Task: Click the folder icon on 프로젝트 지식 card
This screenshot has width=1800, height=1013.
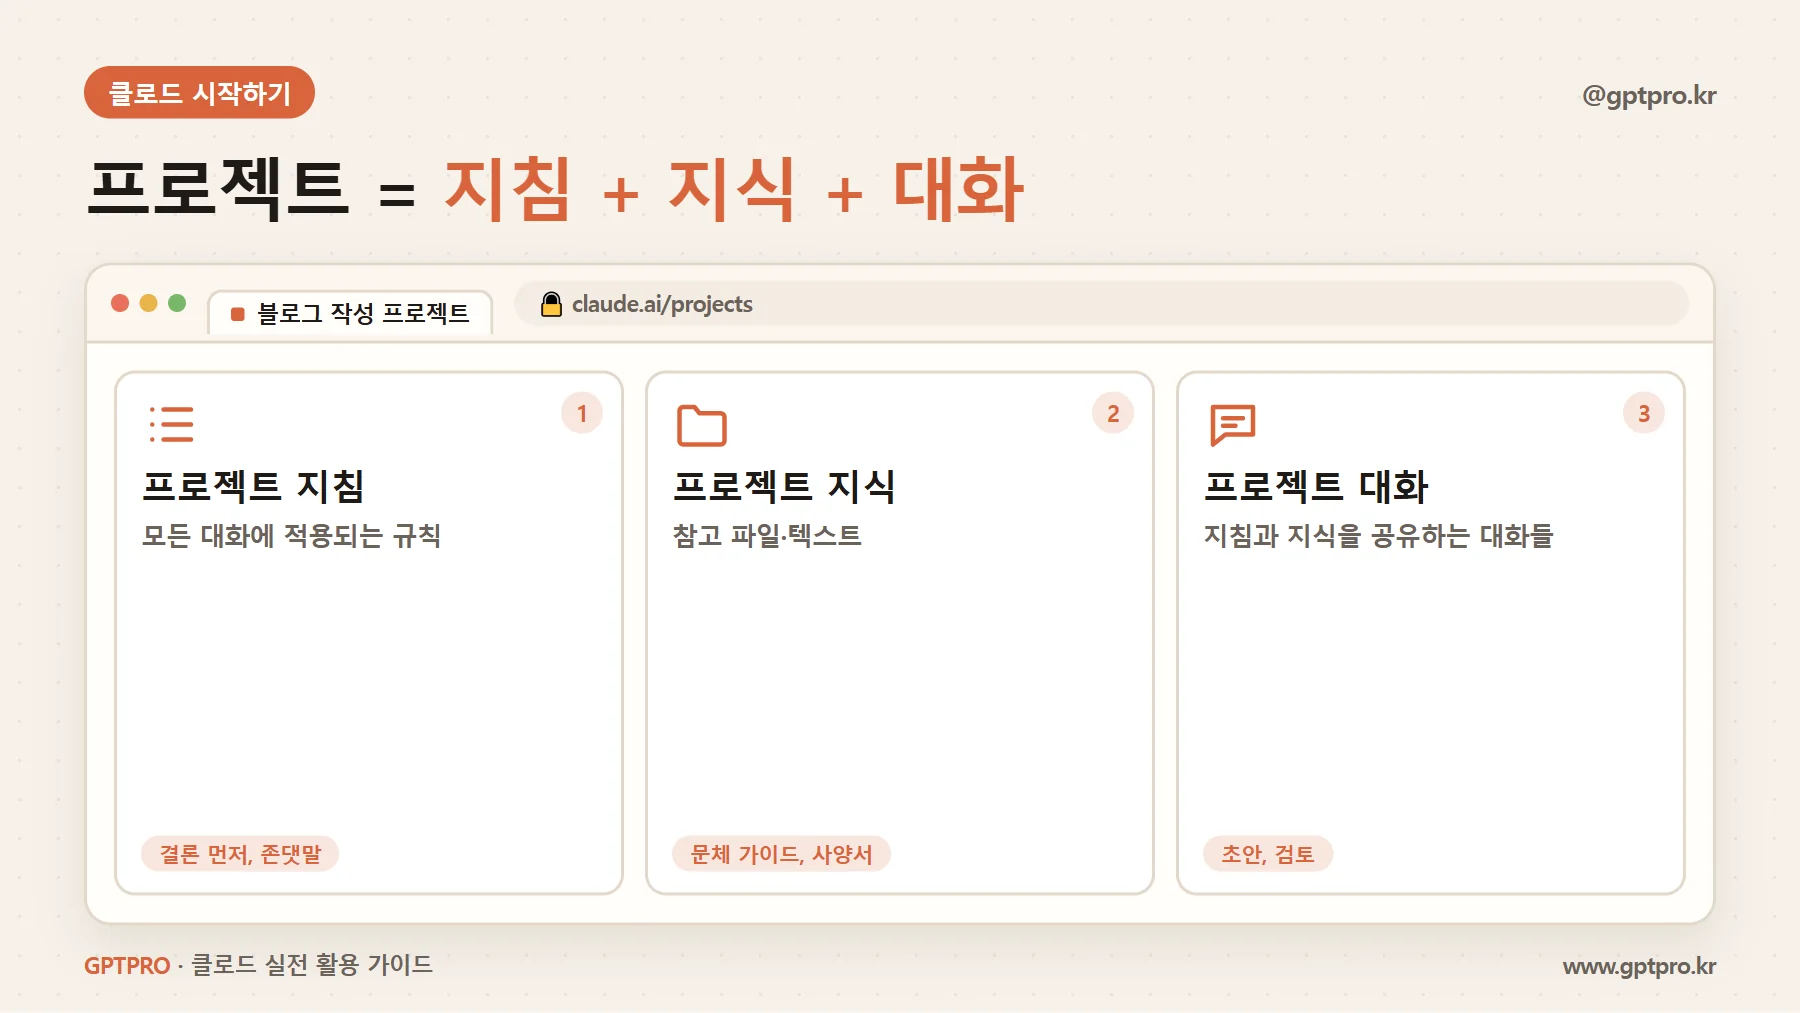Action: click(701, 425)
